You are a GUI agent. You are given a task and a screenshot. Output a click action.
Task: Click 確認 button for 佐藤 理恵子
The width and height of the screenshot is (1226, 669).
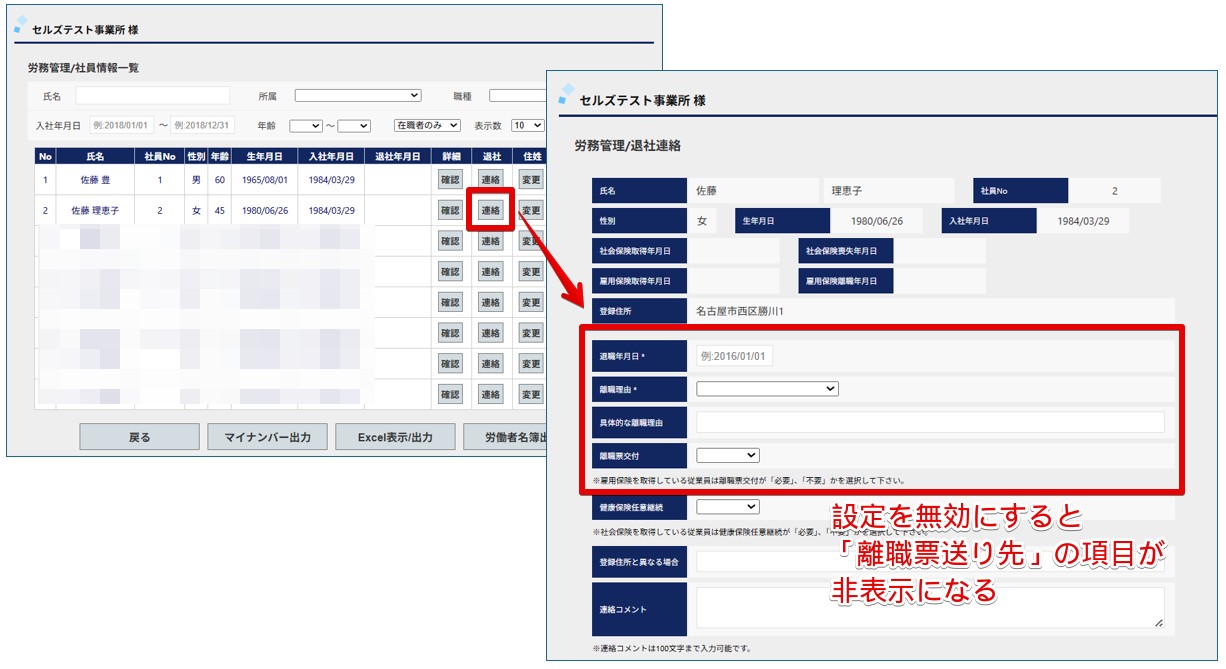point(450,211)
